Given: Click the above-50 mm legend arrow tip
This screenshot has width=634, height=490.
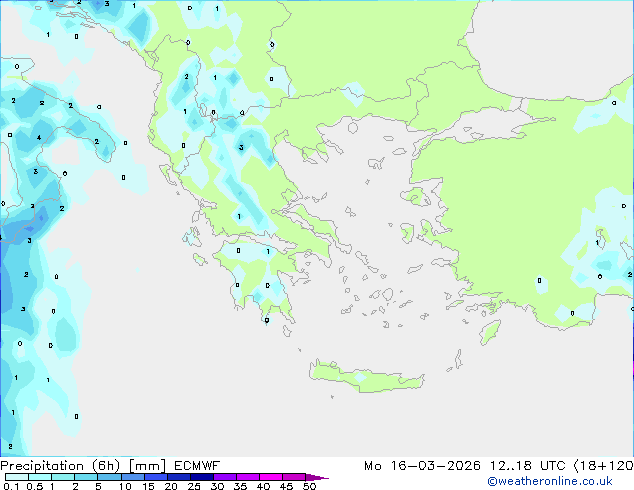Looking at the screenshot, I should point(317,478).
